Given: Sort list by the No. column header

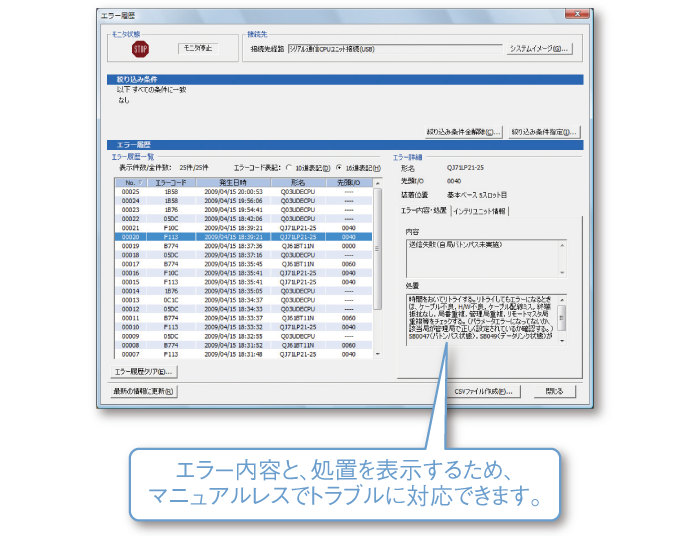Looking at the screenshot, I should 130,183.
